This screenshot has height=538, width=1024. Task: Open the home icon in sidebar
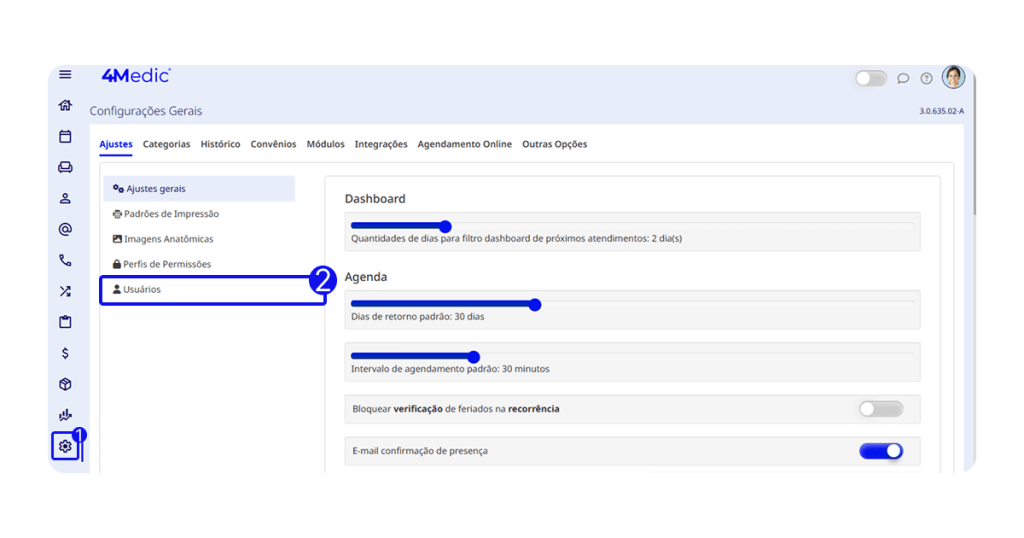pyautogui.click(x=65, y=105)
